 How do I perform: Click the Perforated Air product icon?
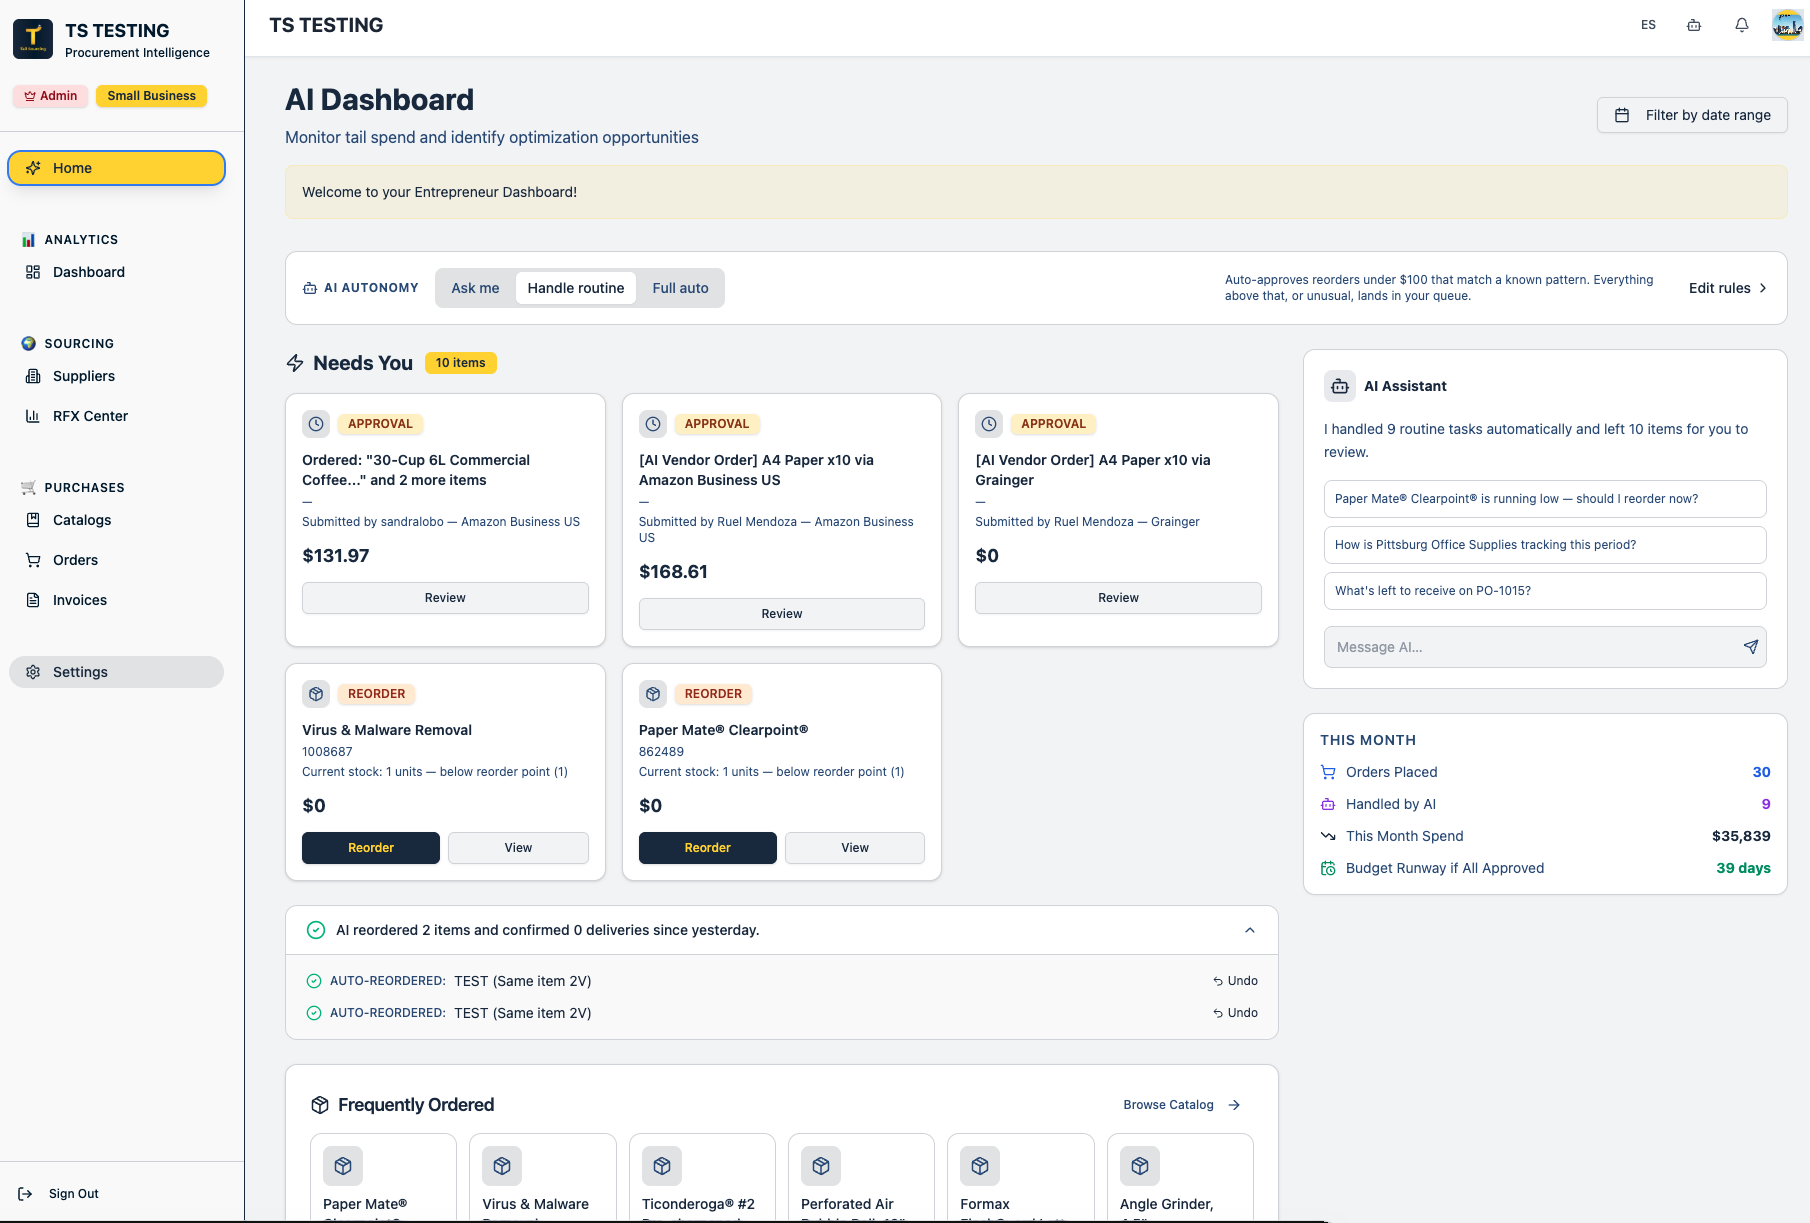(821, 1166)
